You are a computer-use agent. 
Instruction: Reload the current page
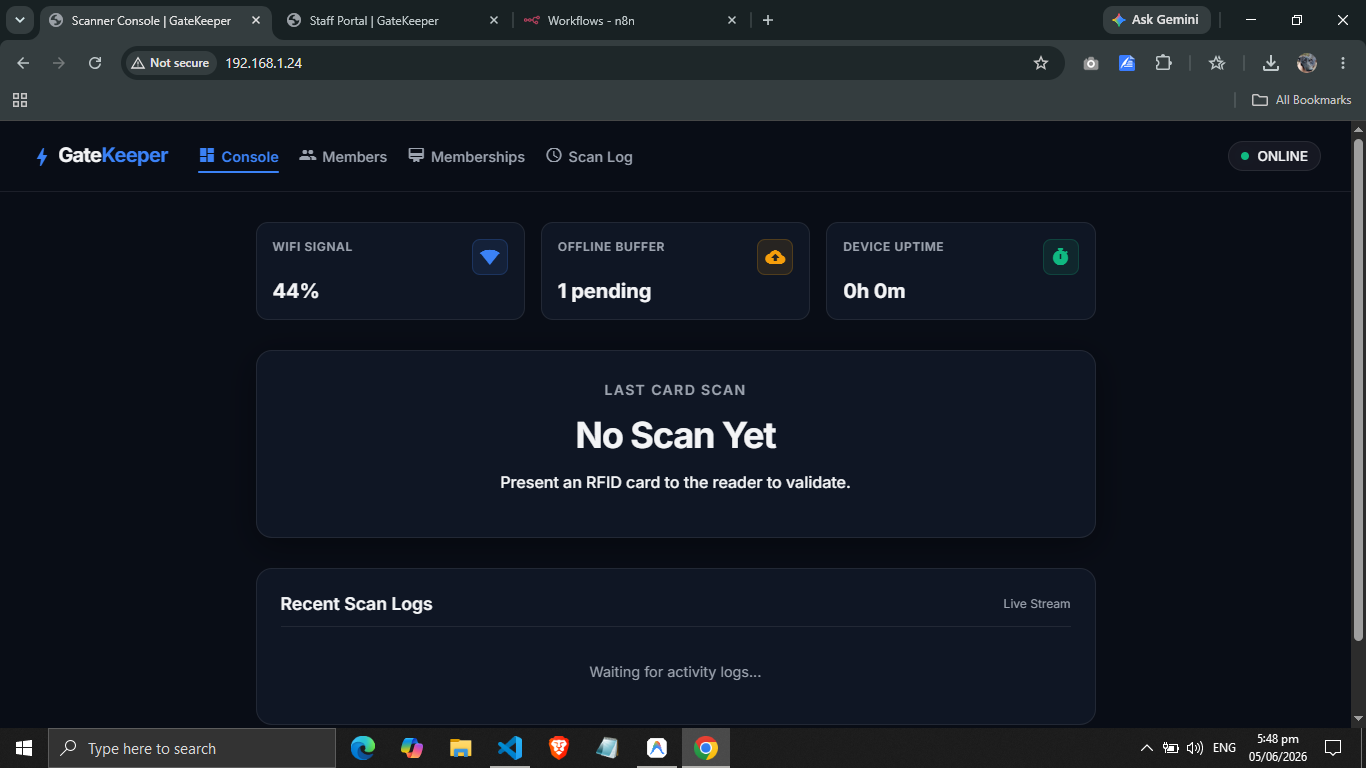click(x=95, y=63)
